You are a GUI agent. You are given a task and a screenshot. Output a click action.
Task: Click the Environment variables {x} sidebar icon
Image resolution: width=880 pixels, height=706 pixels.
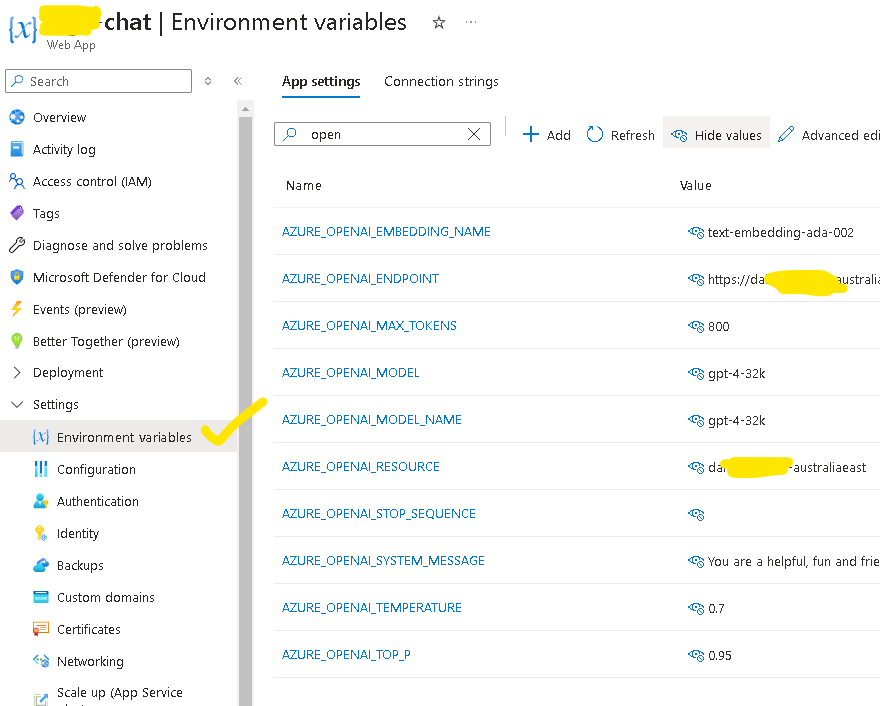point(41,437)
